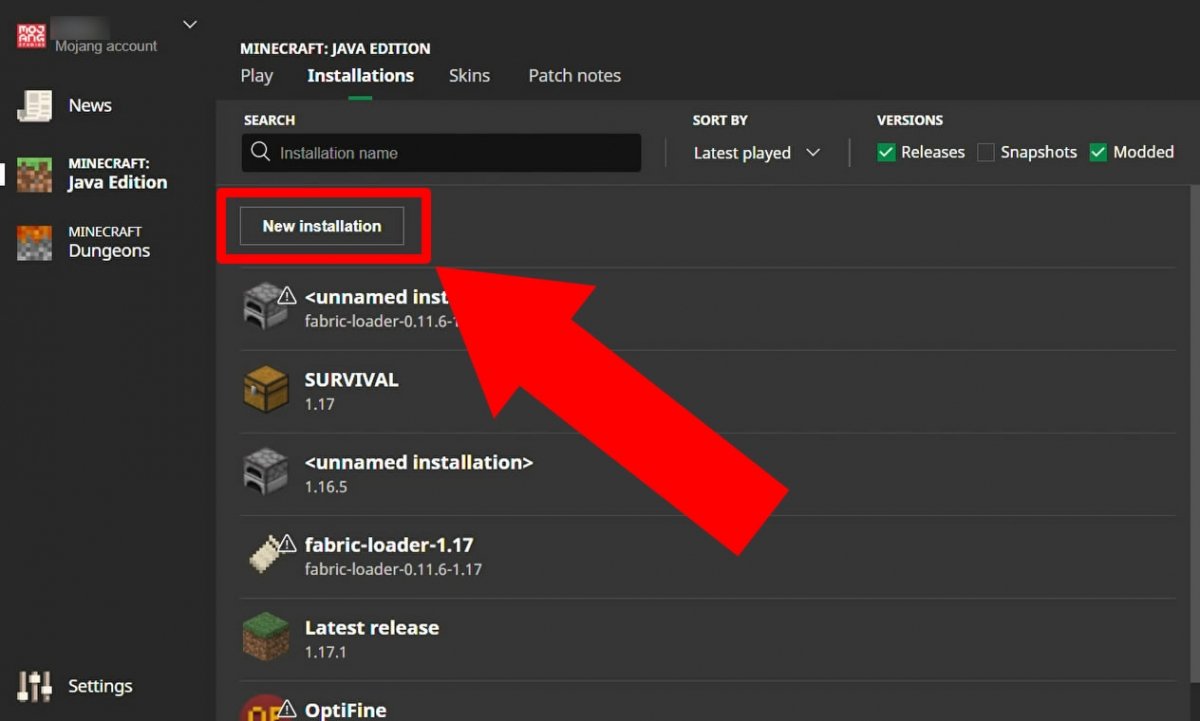Screen dimensions: 1200x721
Task: Expand the account dropdown chevron
Action: pos(190,24)
